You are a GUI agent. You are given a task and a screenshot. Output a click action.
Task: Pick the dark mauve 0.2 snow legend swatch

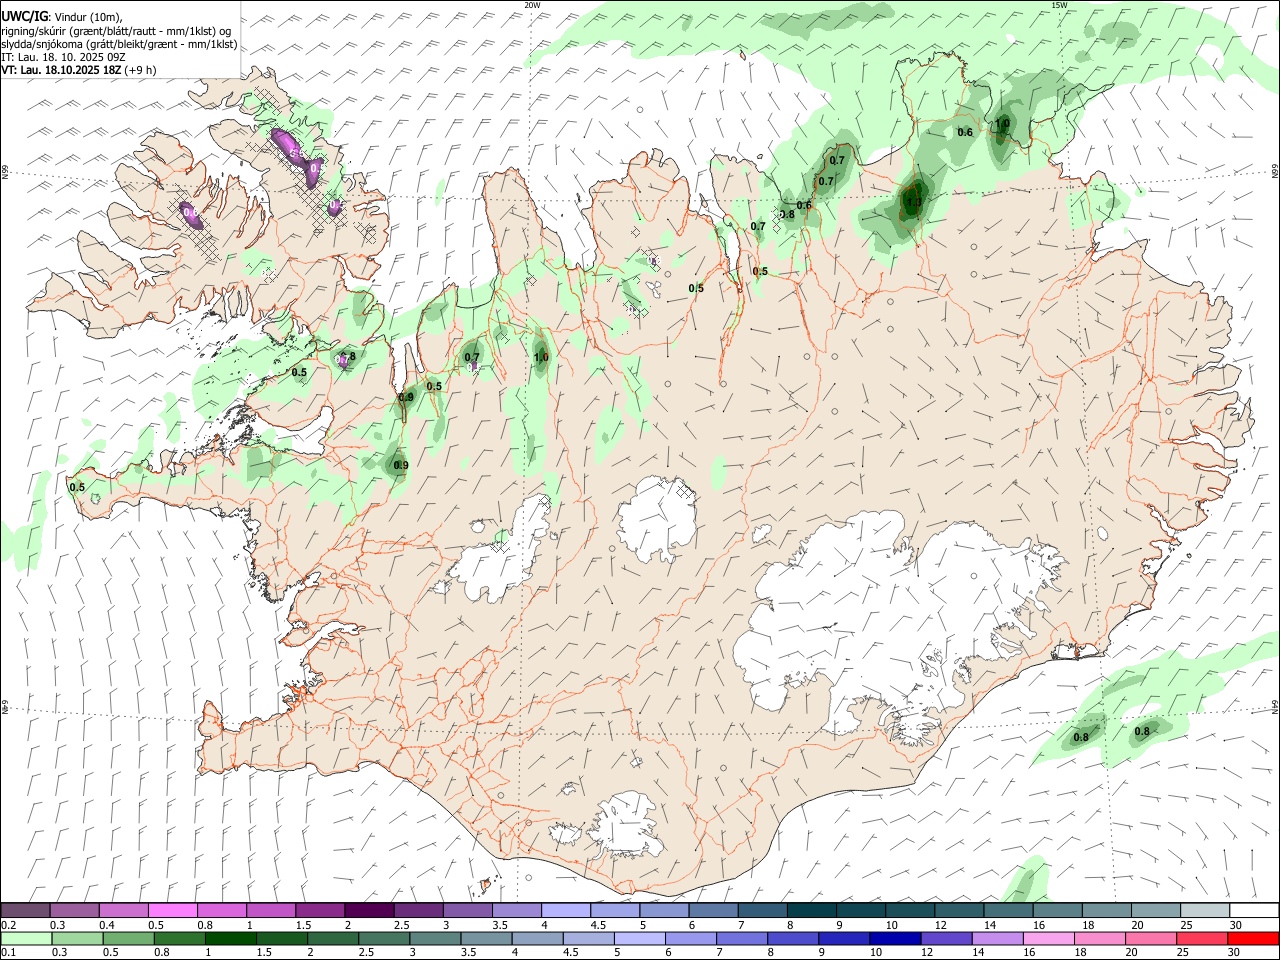click(x=25, y=911)
